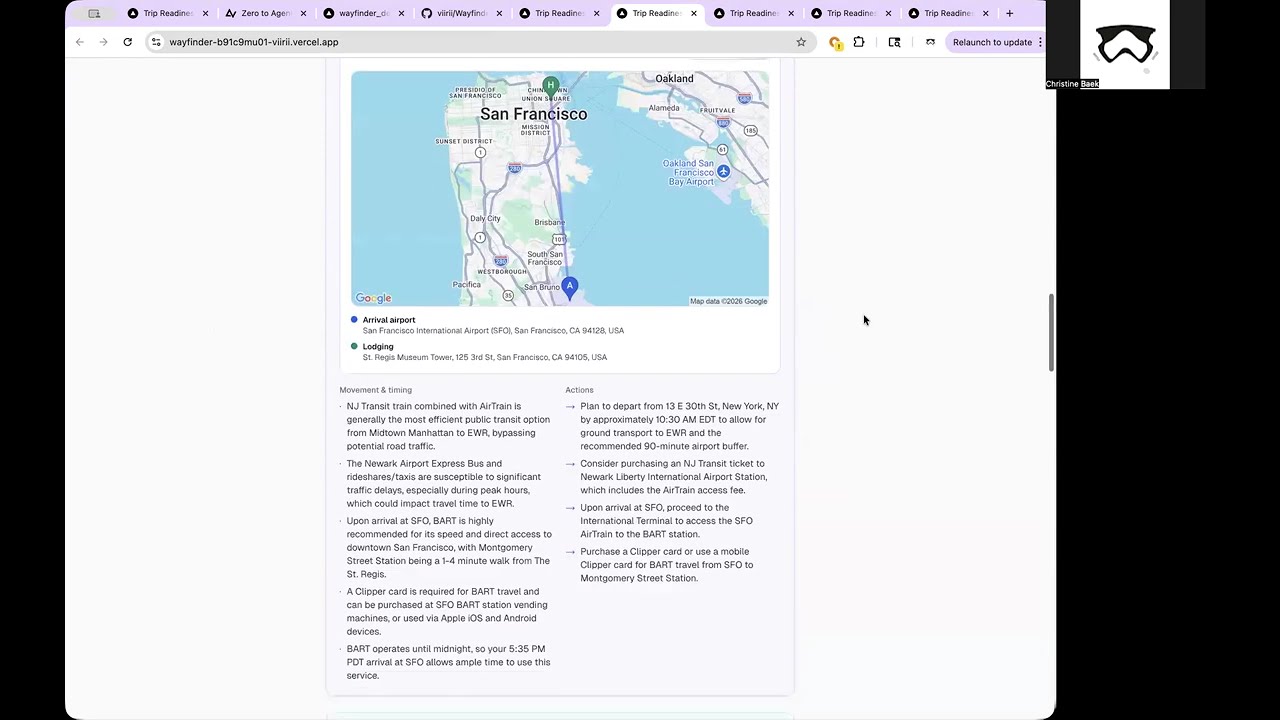
Task: Open a new browser tab with plus
Action: (x=1009, y=13)
